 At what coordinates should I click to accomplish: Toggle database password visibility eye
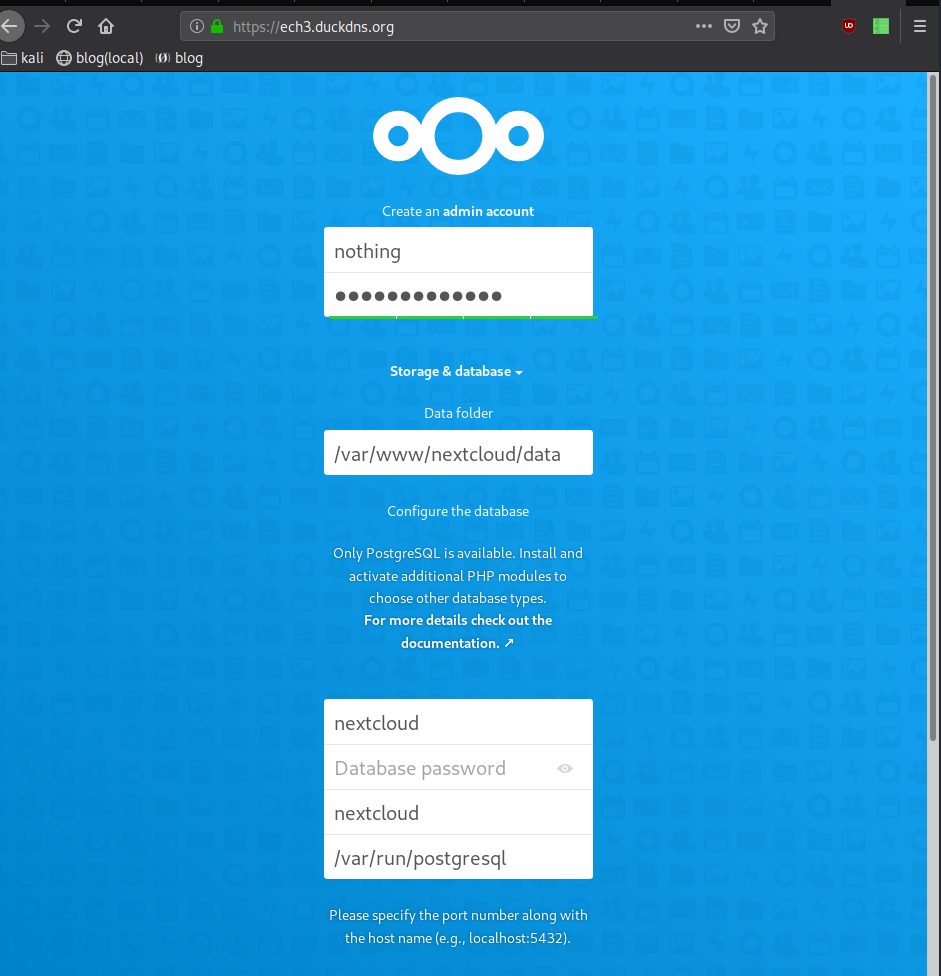pyautogui.click(x=564, y=768)
